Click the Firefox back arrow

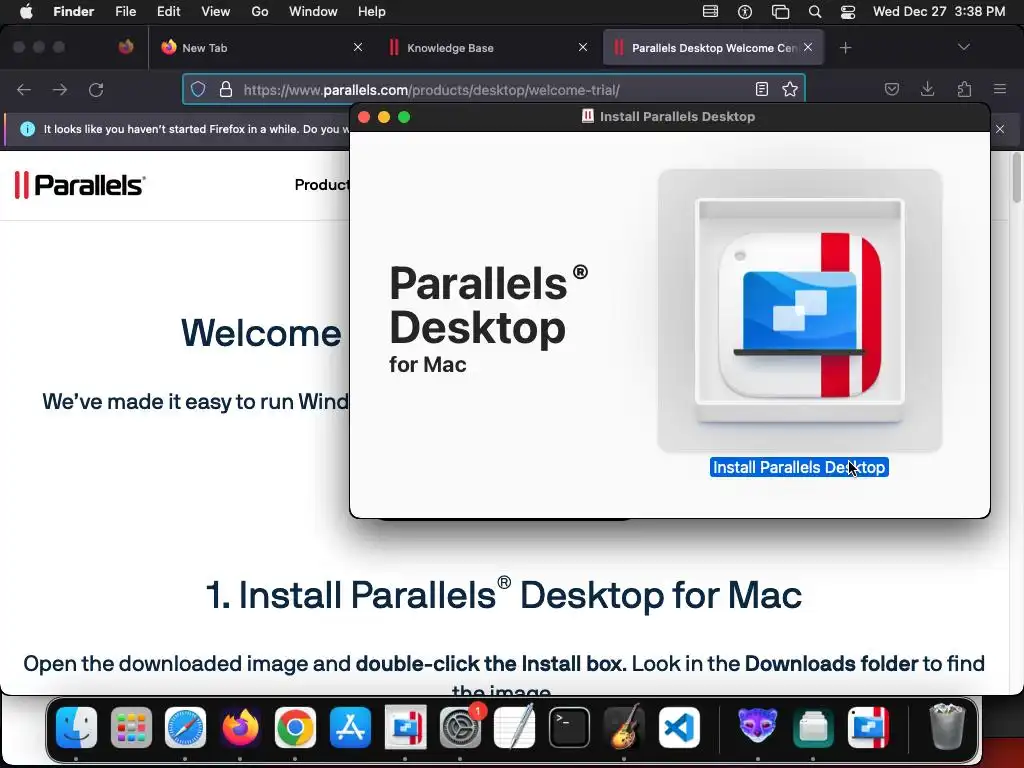tap(24, 89)
